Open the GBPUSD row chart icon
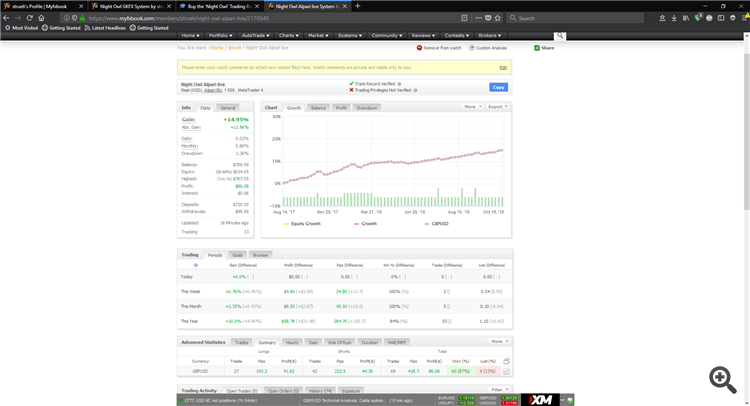This screenshot has width=750, height=406. [x=507, y=371]
